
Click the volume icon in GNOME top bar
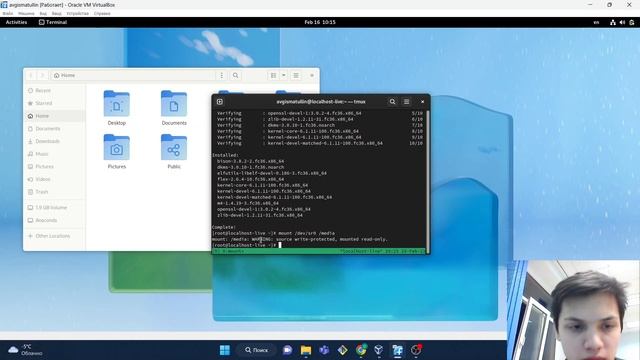click(x=622, y=22)
